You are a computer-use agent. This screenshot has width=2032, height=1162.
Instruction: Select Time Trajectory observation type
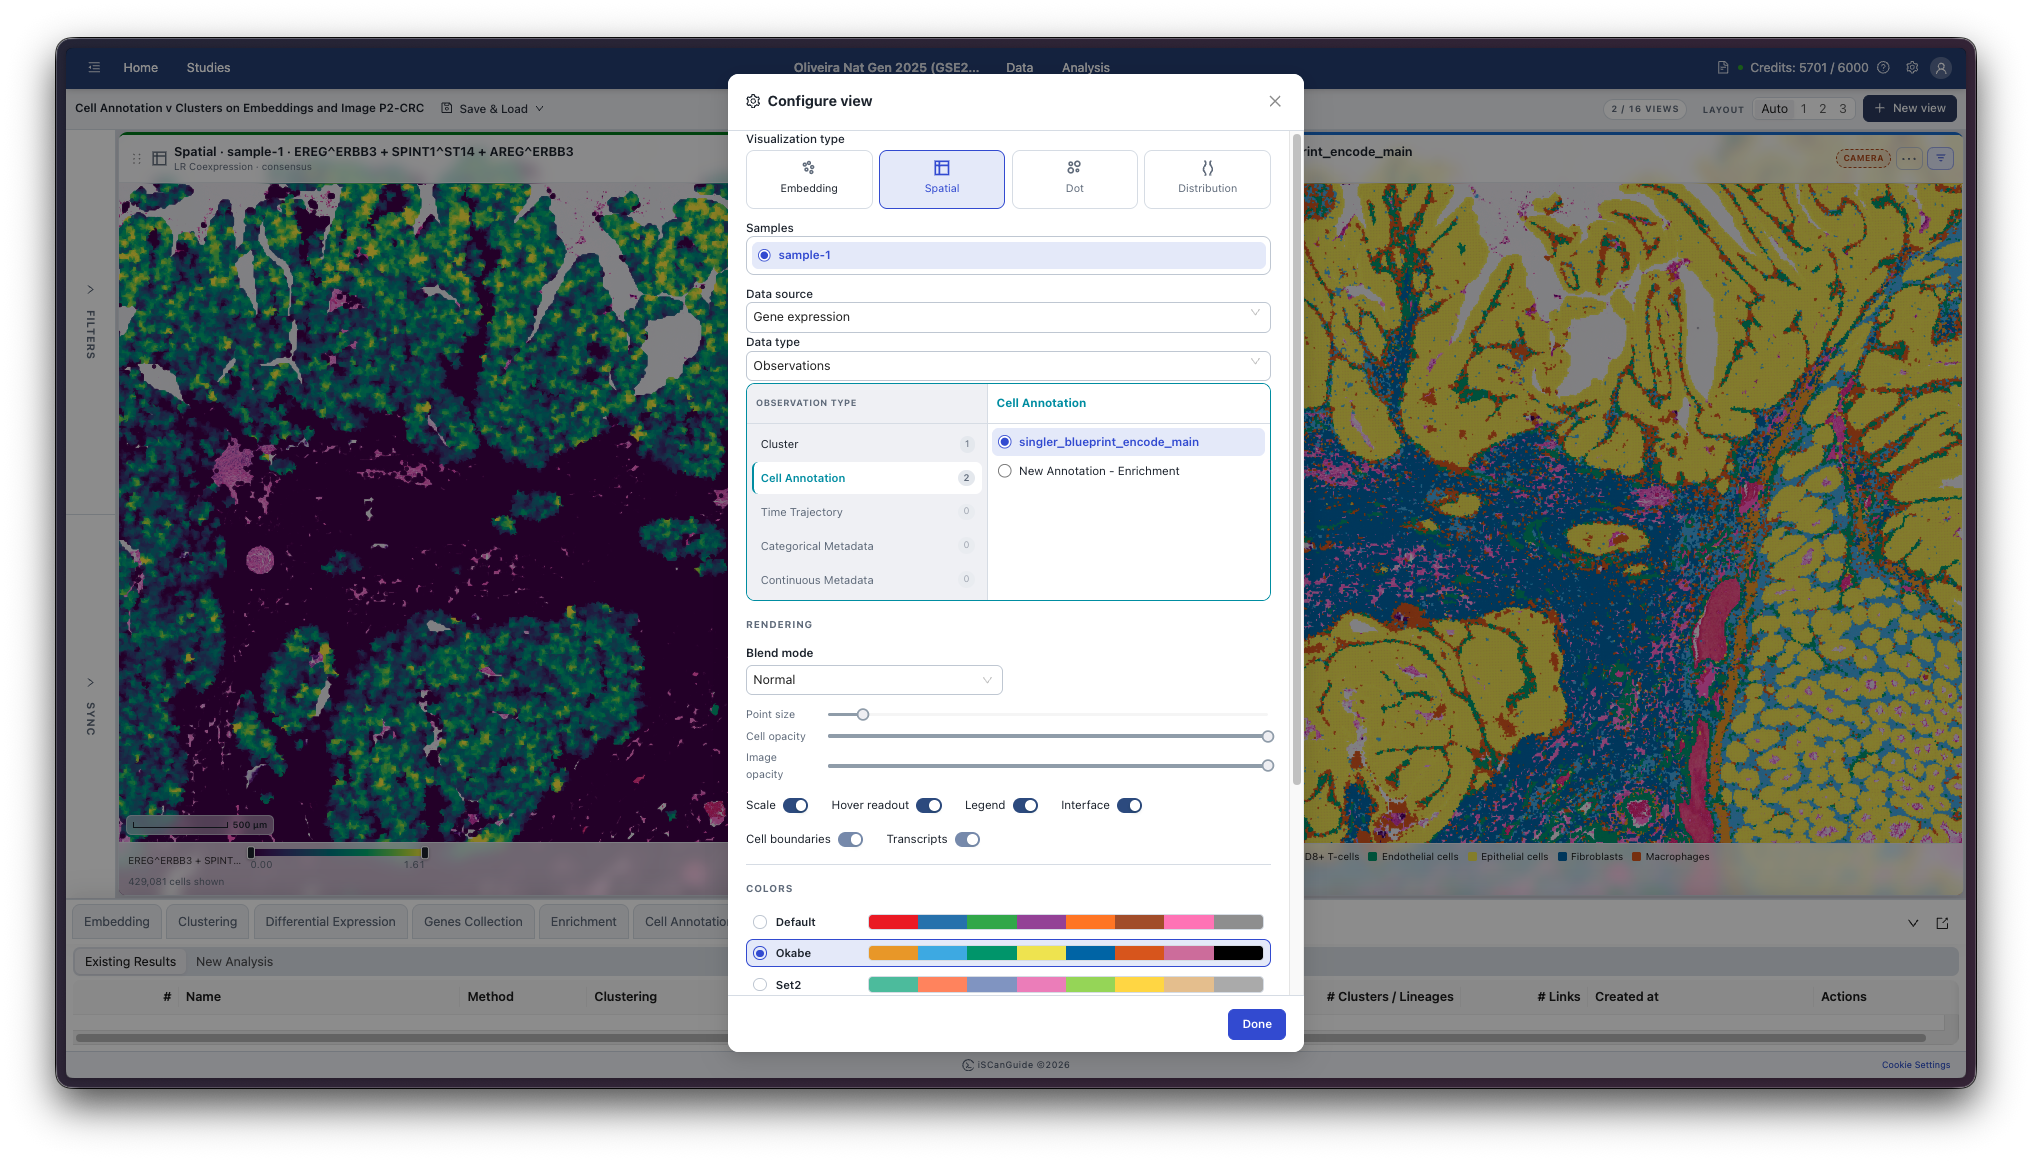pyautogui.click(x=866, y=512)
